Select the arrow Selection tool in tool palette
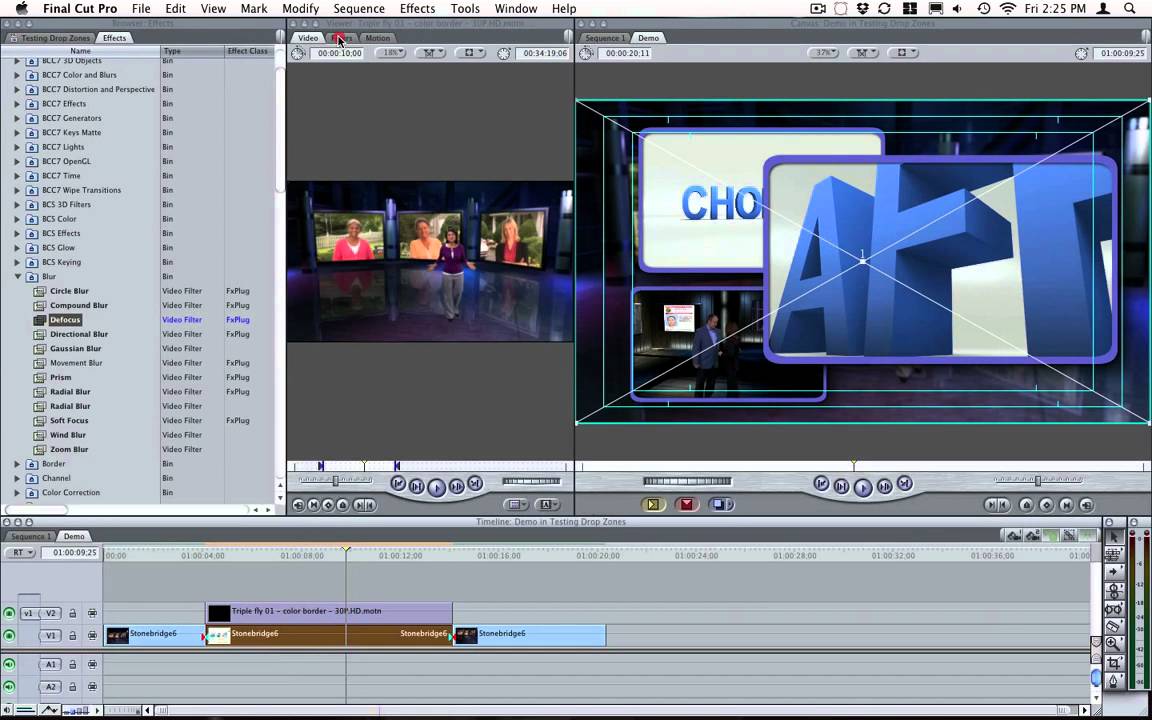This screenshot has height=720, width=1152. point(1114,536)
